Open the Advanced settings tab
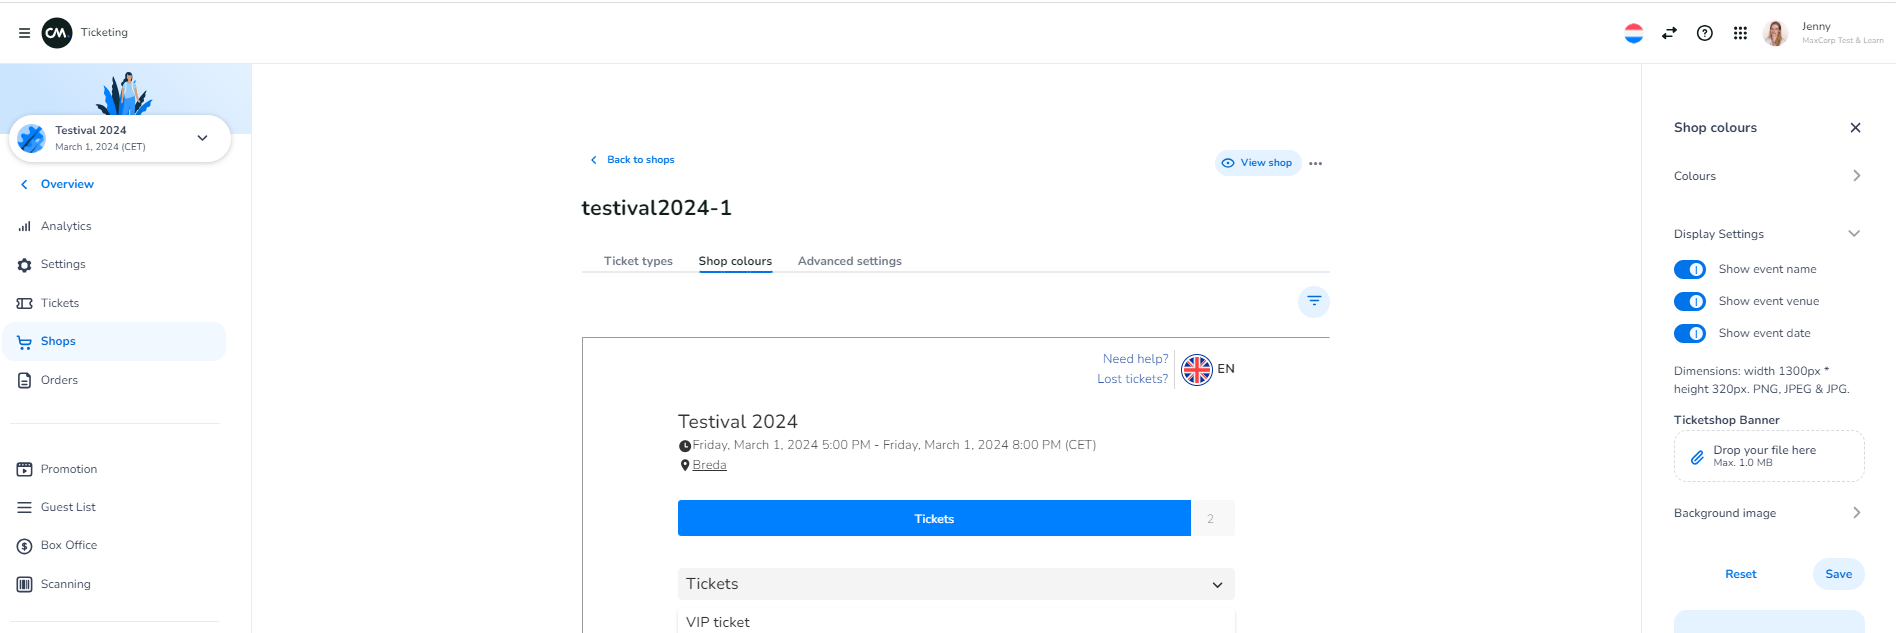This screenshot has height=633, width=1896. [x=849, y=261]
